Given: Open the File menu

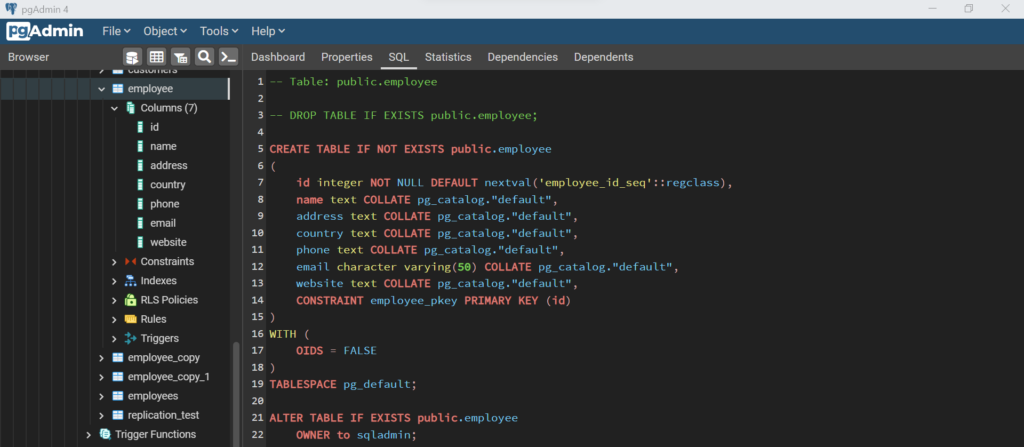Looking at the screenshot, I should 116,31.
